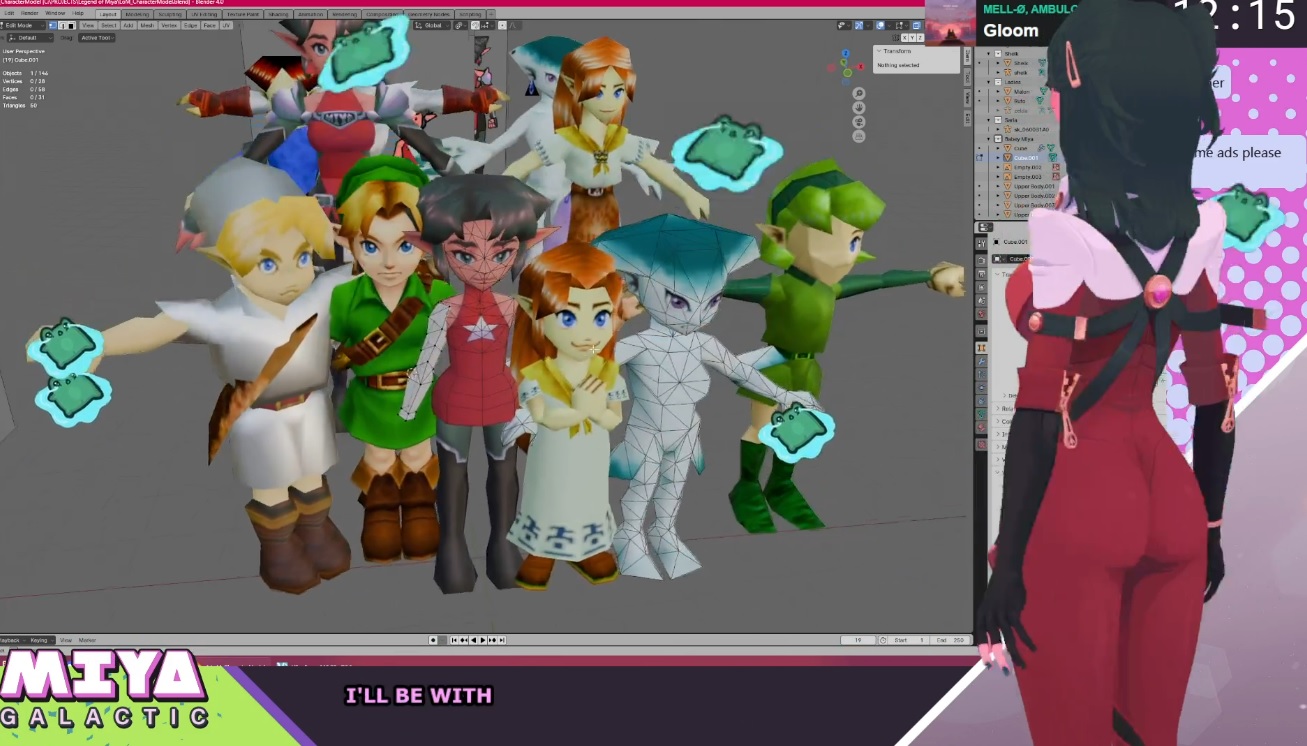Switch to face select mode

point(71,26)
